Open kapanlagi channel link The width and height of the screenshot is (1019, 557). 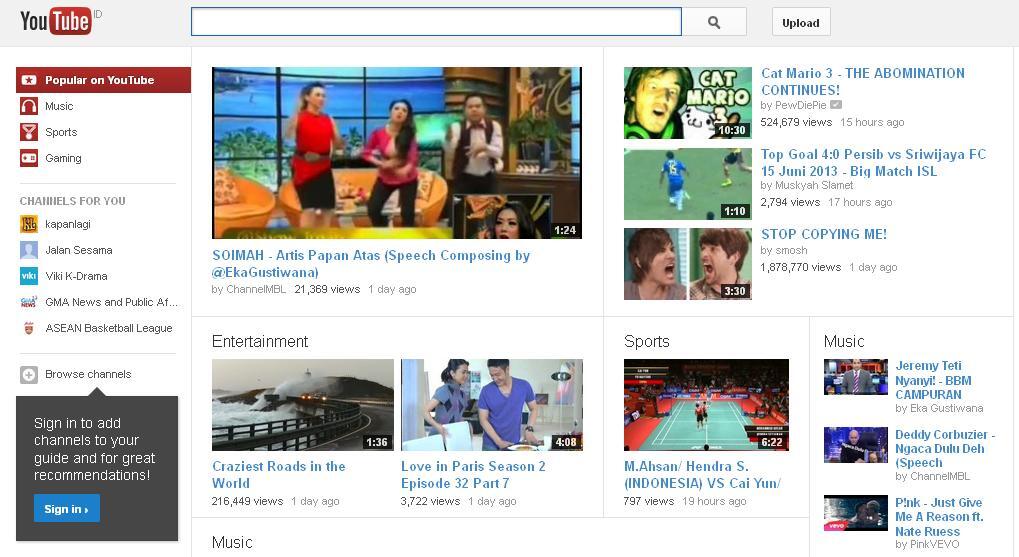pos(68,224)
